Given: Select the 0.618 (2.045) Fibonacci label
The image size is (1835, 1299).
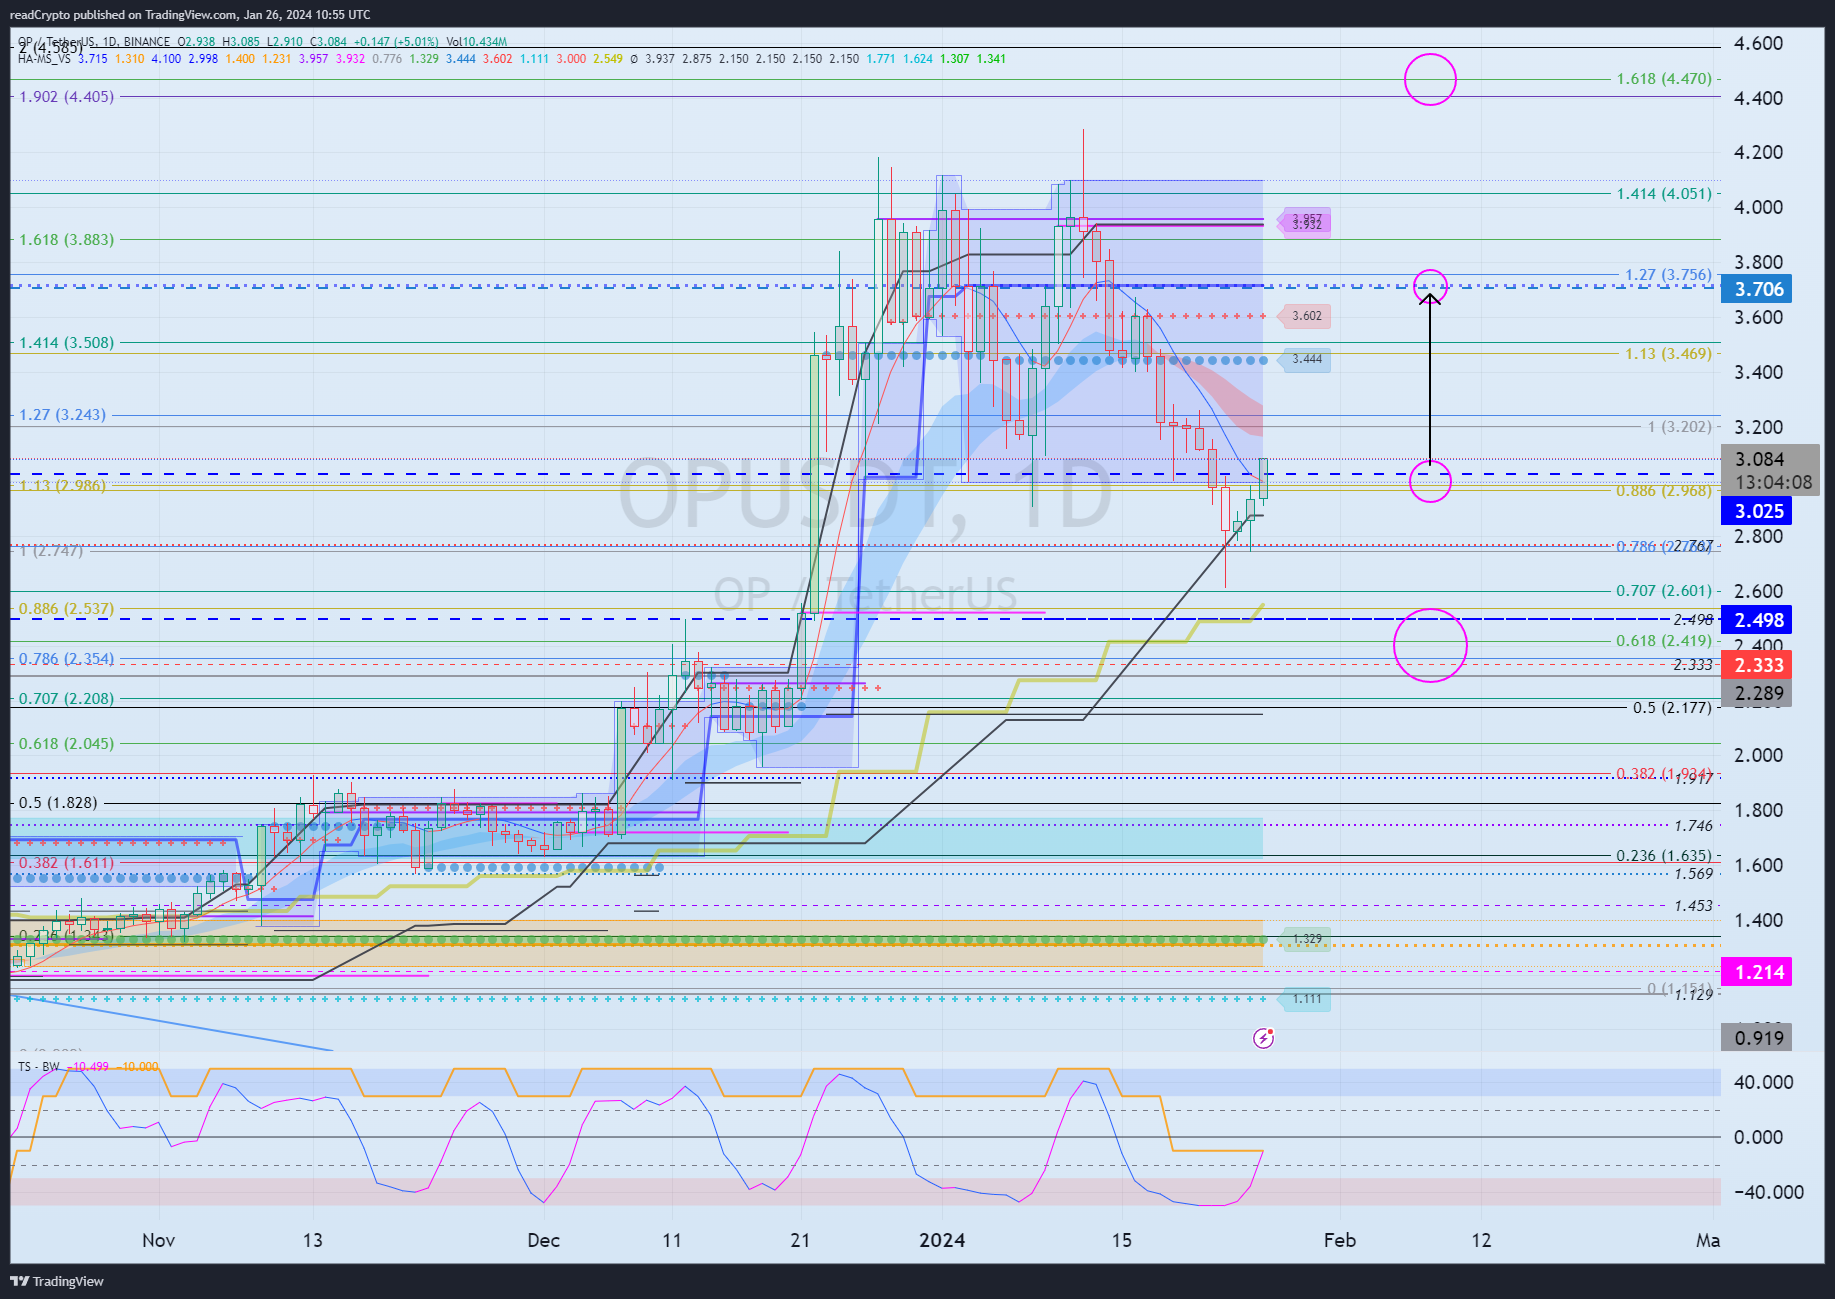Looking at the screenshot, I should [67, 744].
